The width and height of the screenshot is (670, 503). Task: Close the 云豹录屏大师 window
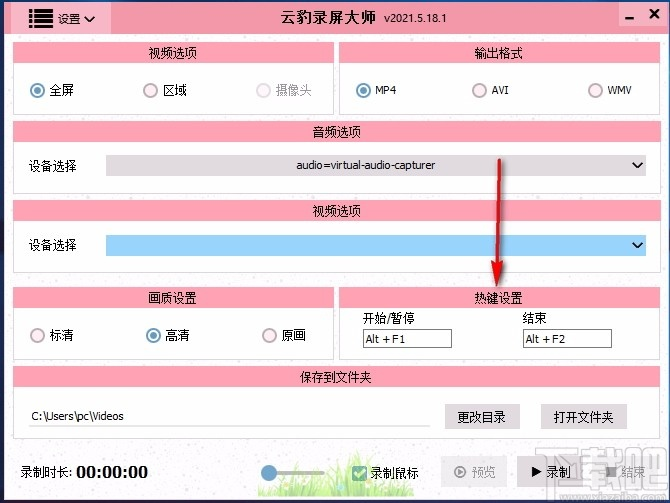click(x=654, y=14)
